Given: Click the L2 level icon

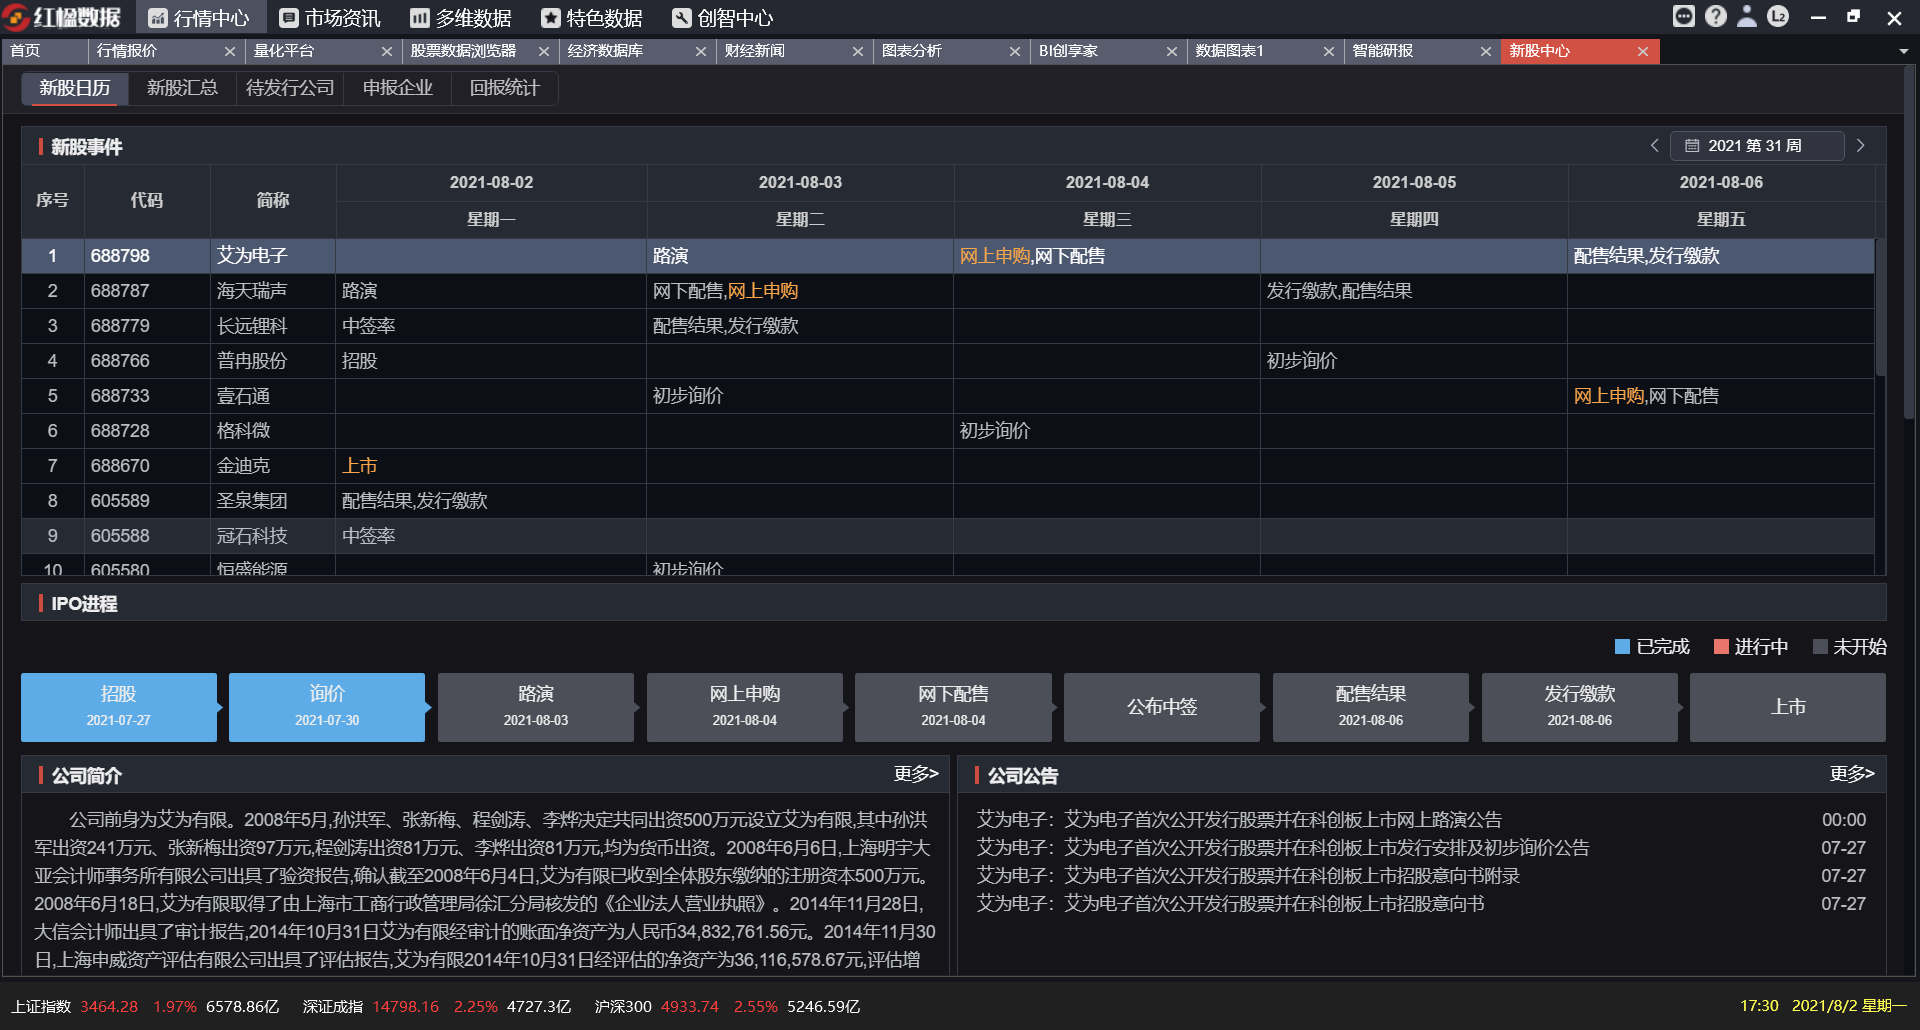Looking at the screenshot, I should coord(1778,16).
